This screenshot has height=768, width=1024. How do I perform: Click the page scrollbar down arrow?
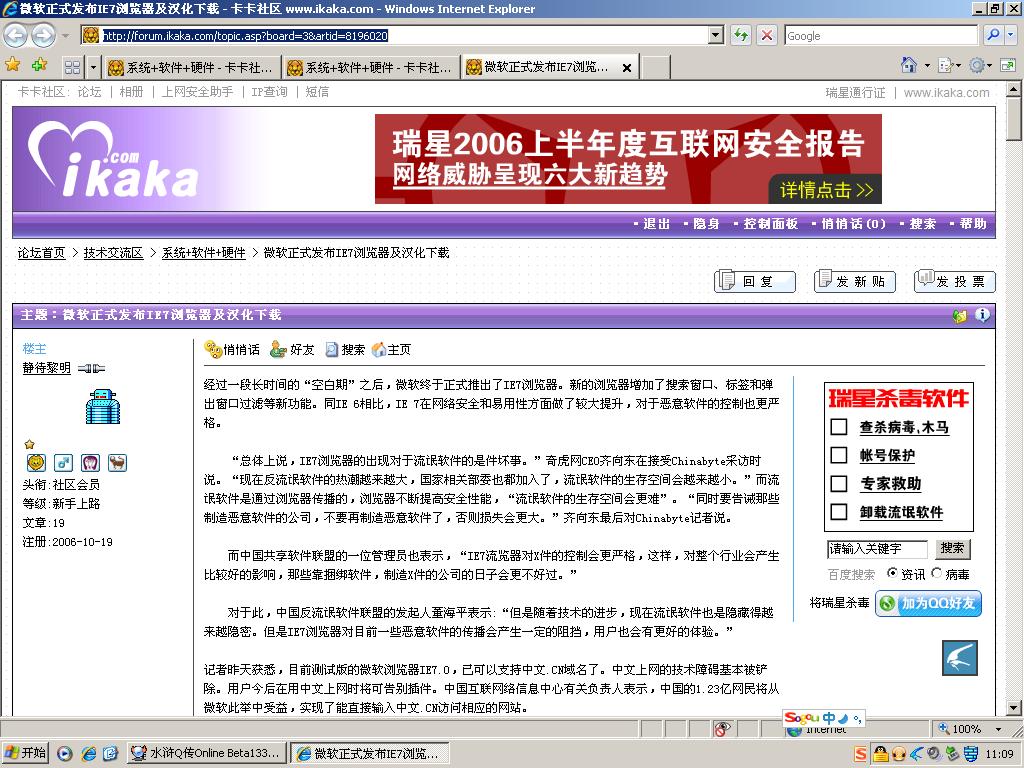pyautogui.click(x=1014, y=707)
